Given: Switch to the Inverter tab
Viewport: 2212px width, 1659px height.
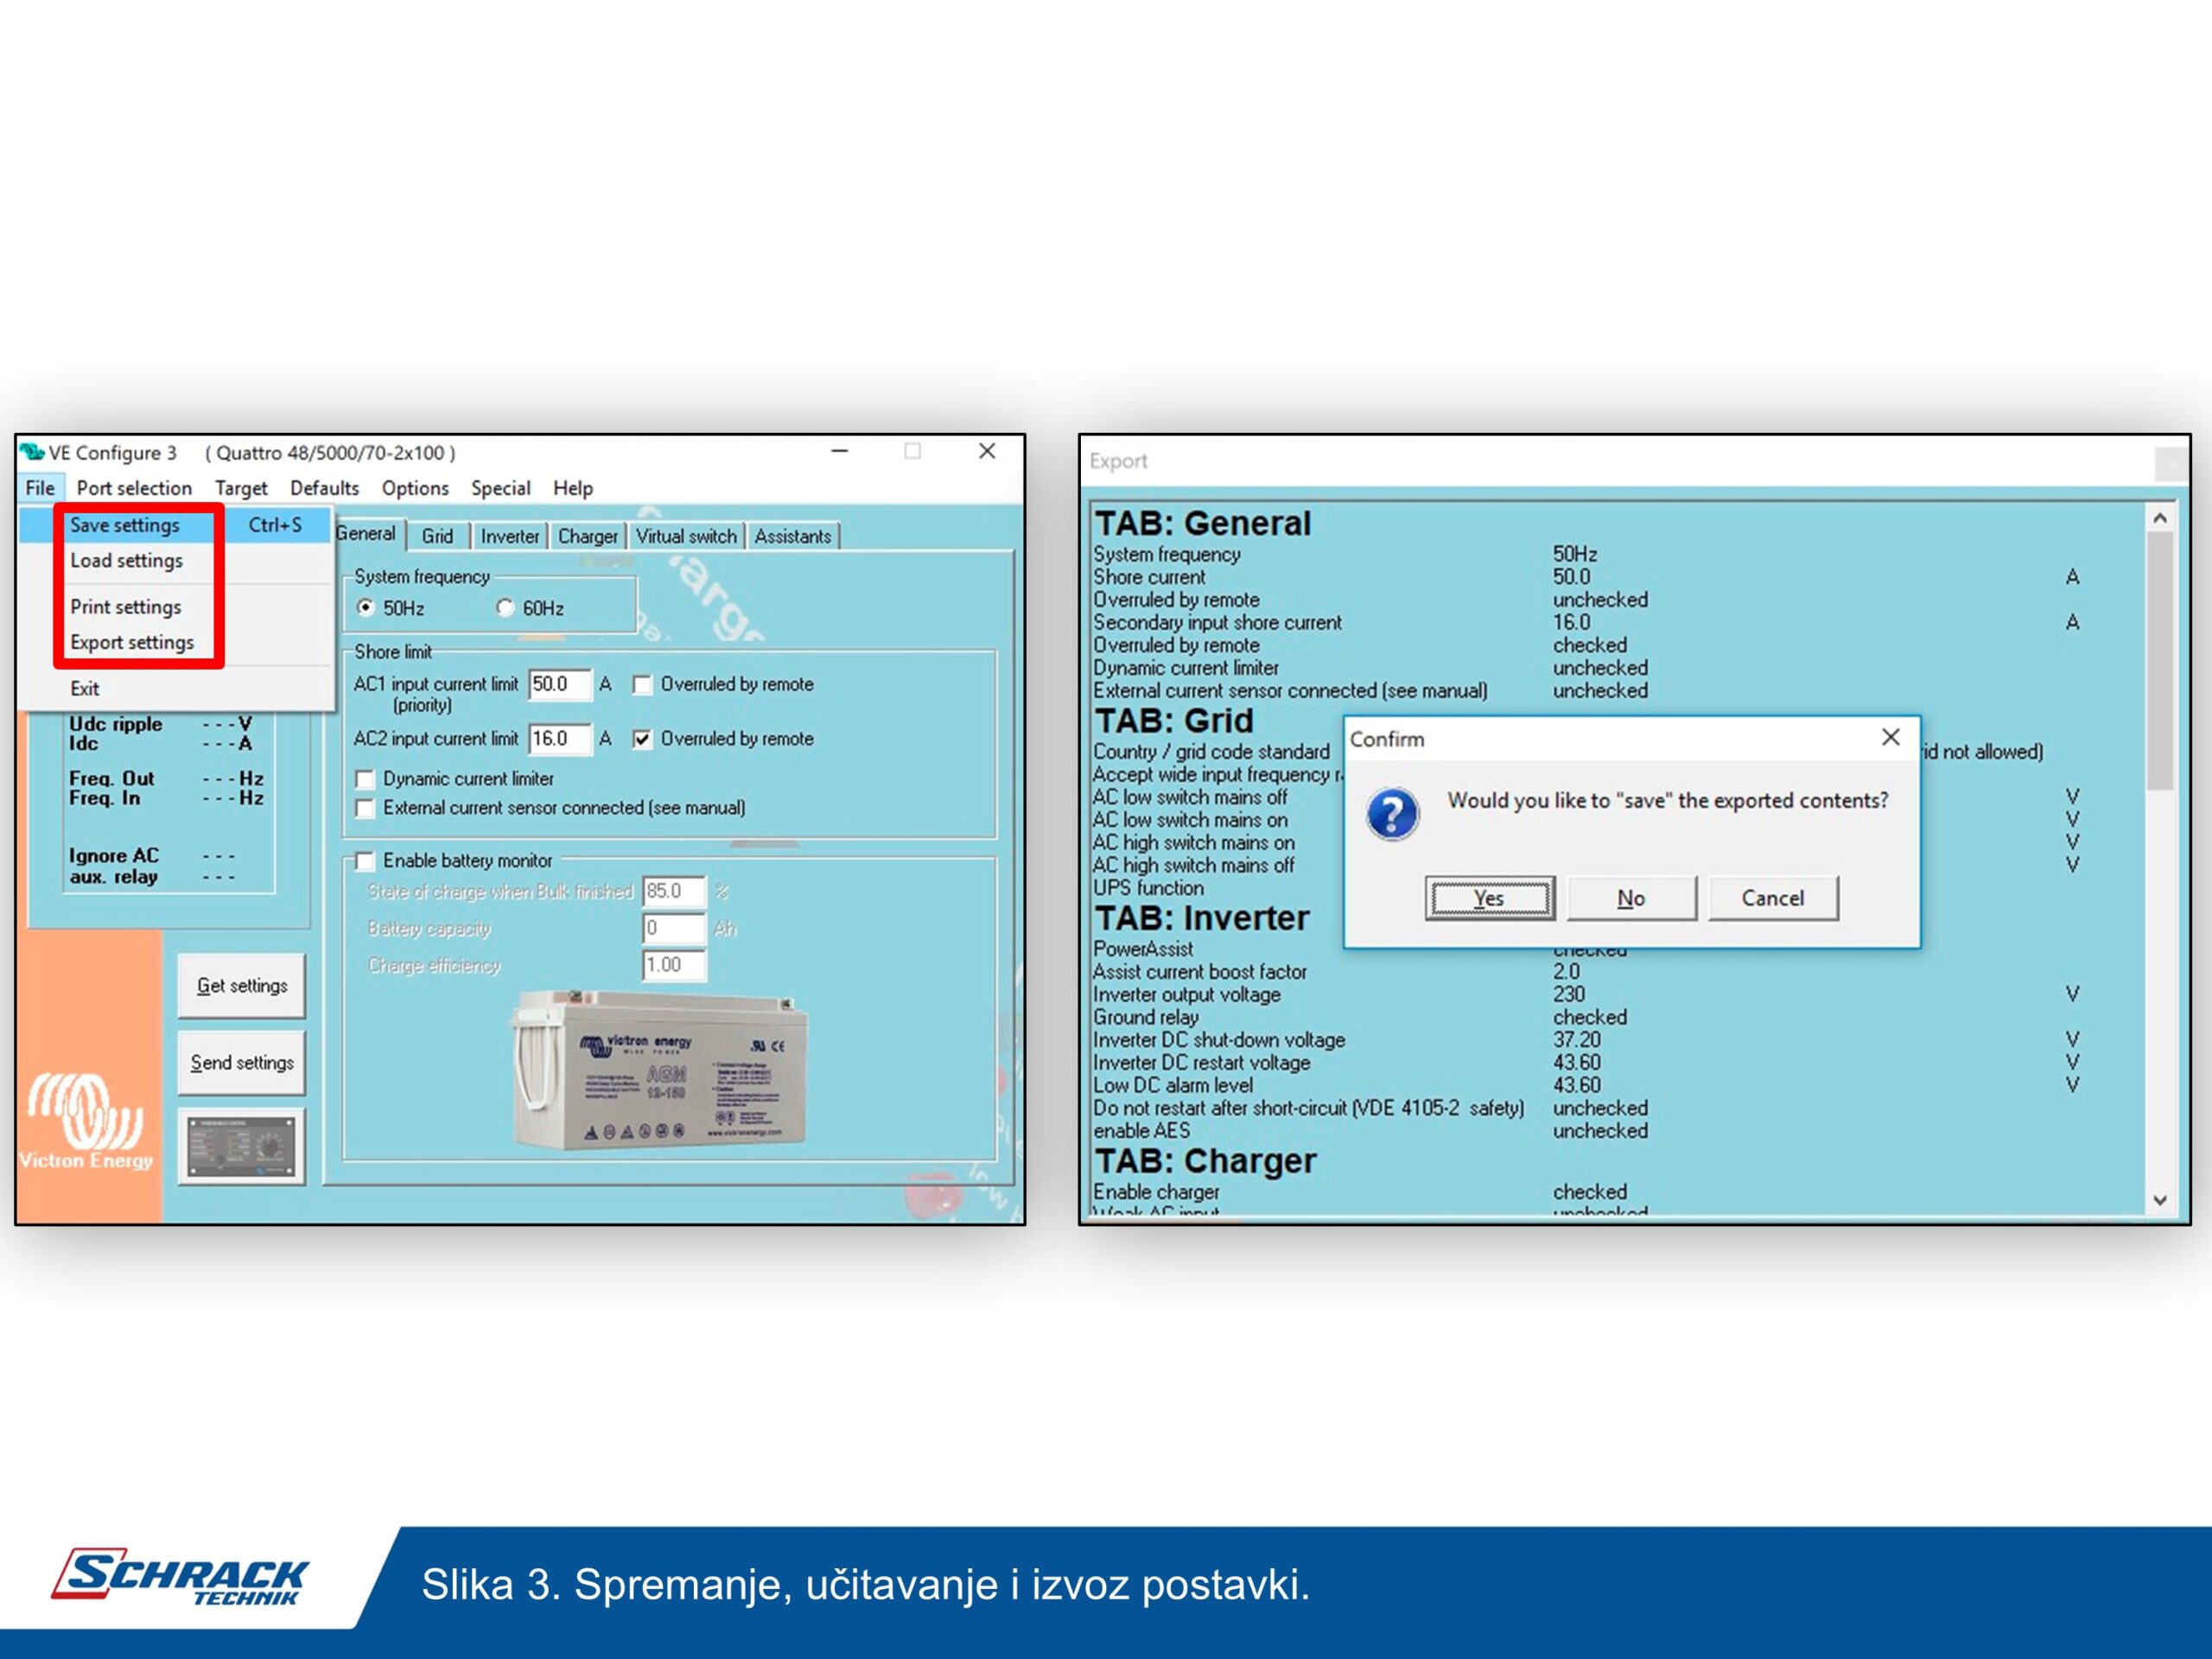Looking at the screenshot, I should coord(509,536).
